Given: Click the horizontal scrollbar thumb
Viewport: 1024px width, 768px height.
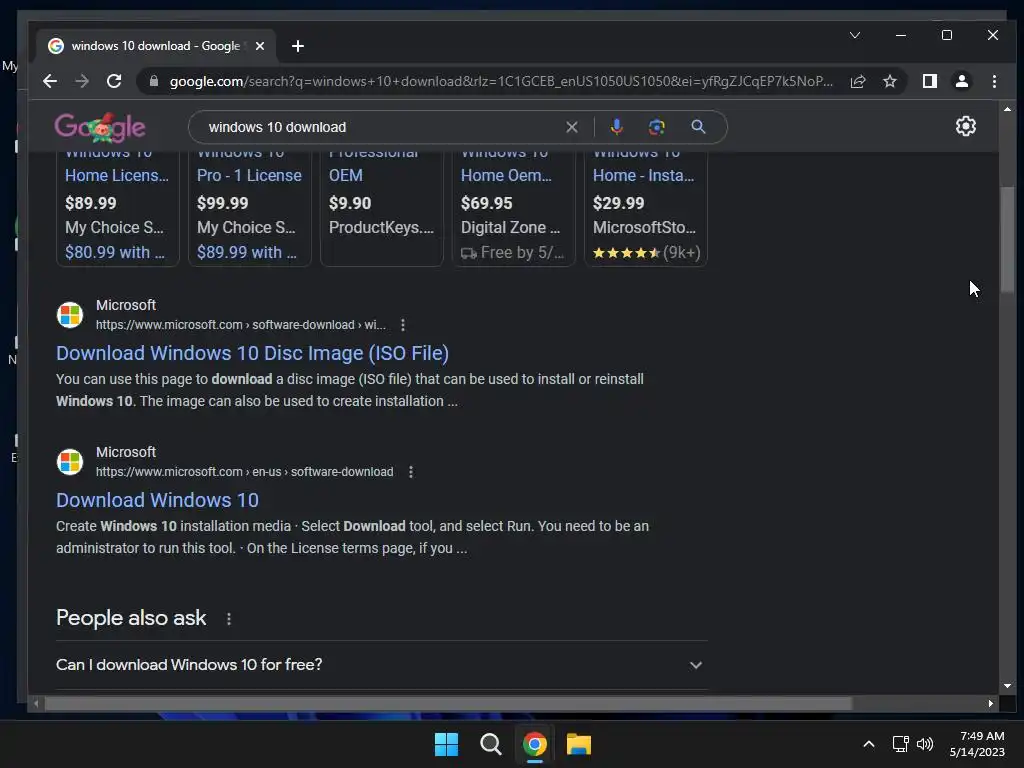Looking at the screenshot, I should pos(448,703).
